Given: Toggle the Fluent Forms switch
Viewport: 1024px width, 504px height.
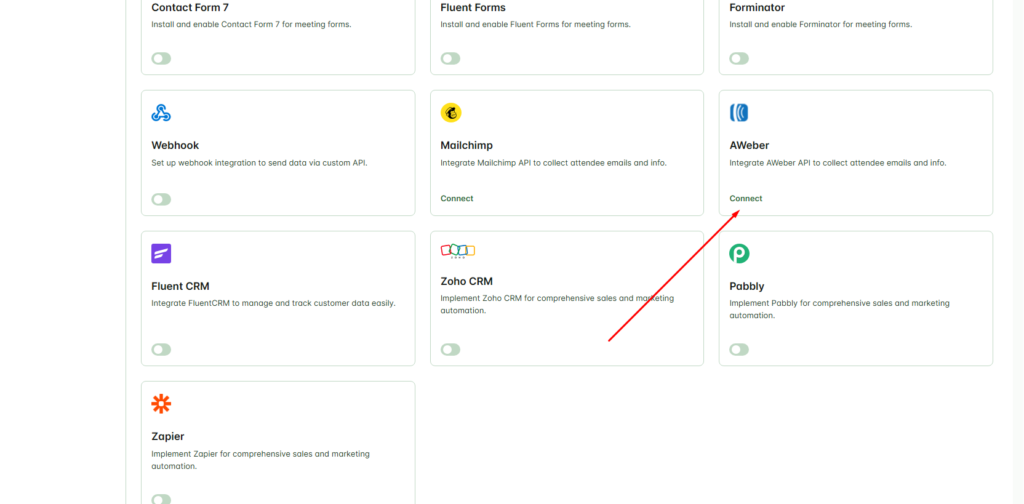Looking at the screenshot, I should click(x=451, y=58).
